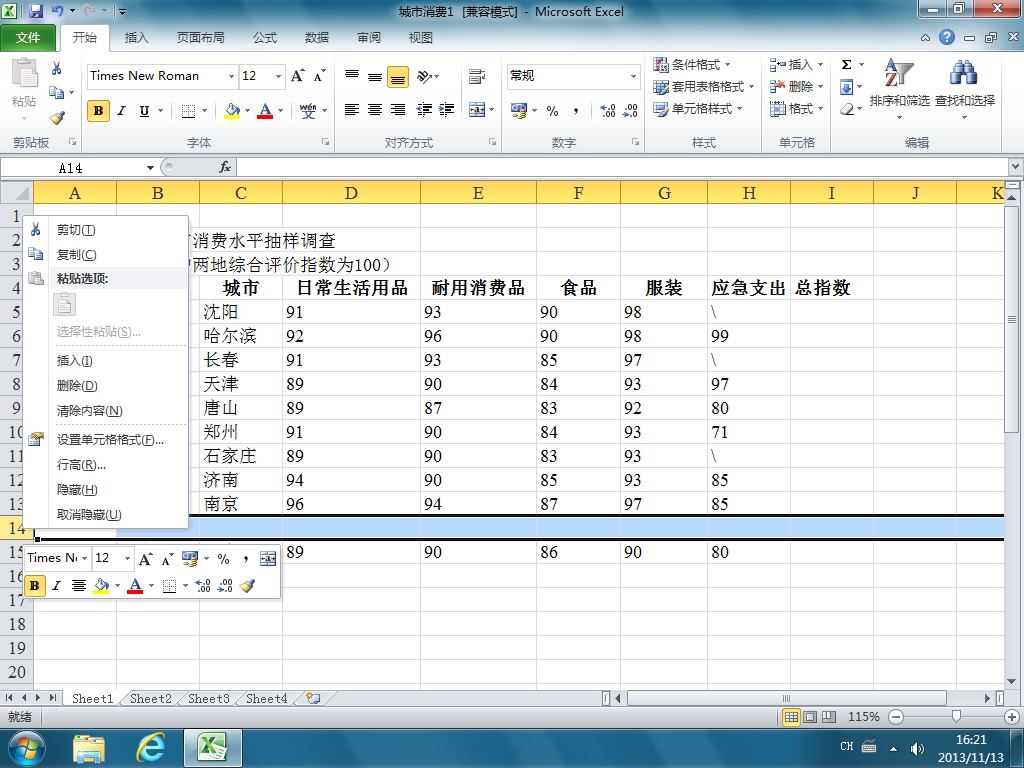Open Sheet2 worksheet
The image size is (1024, 768).
click(x=150, y=699)
